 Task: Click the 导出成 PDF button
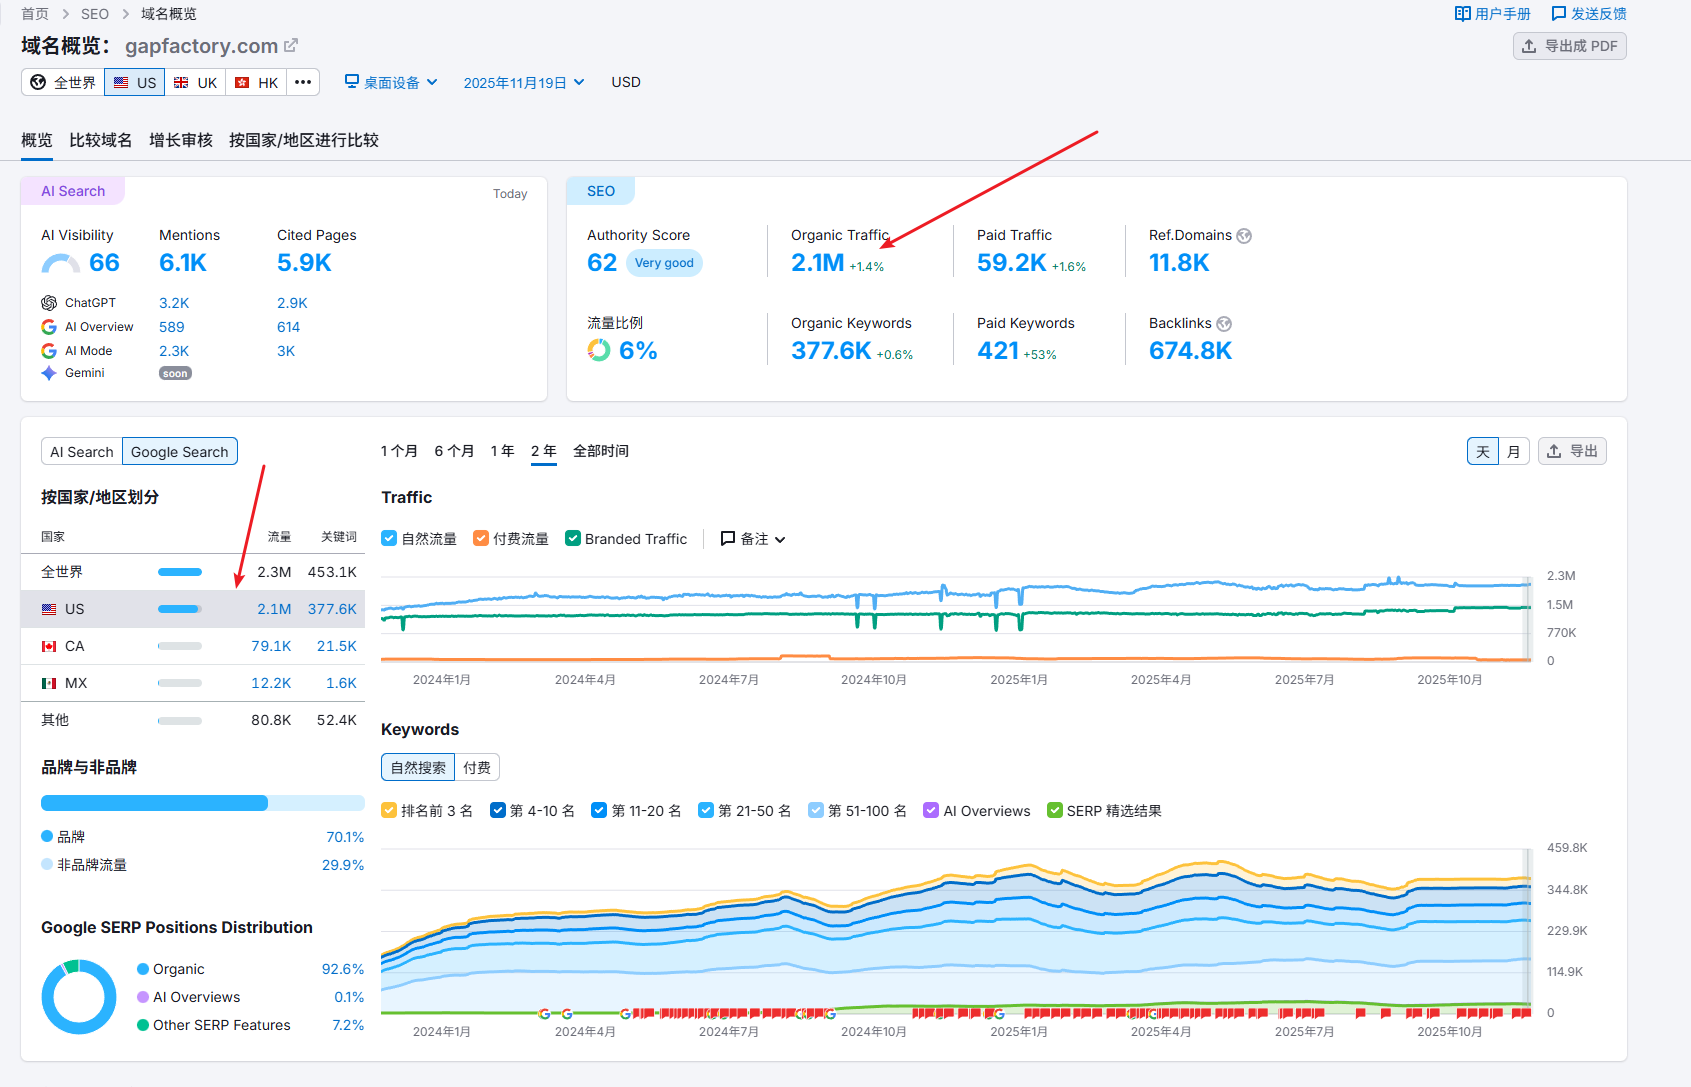pos(1569,46)
